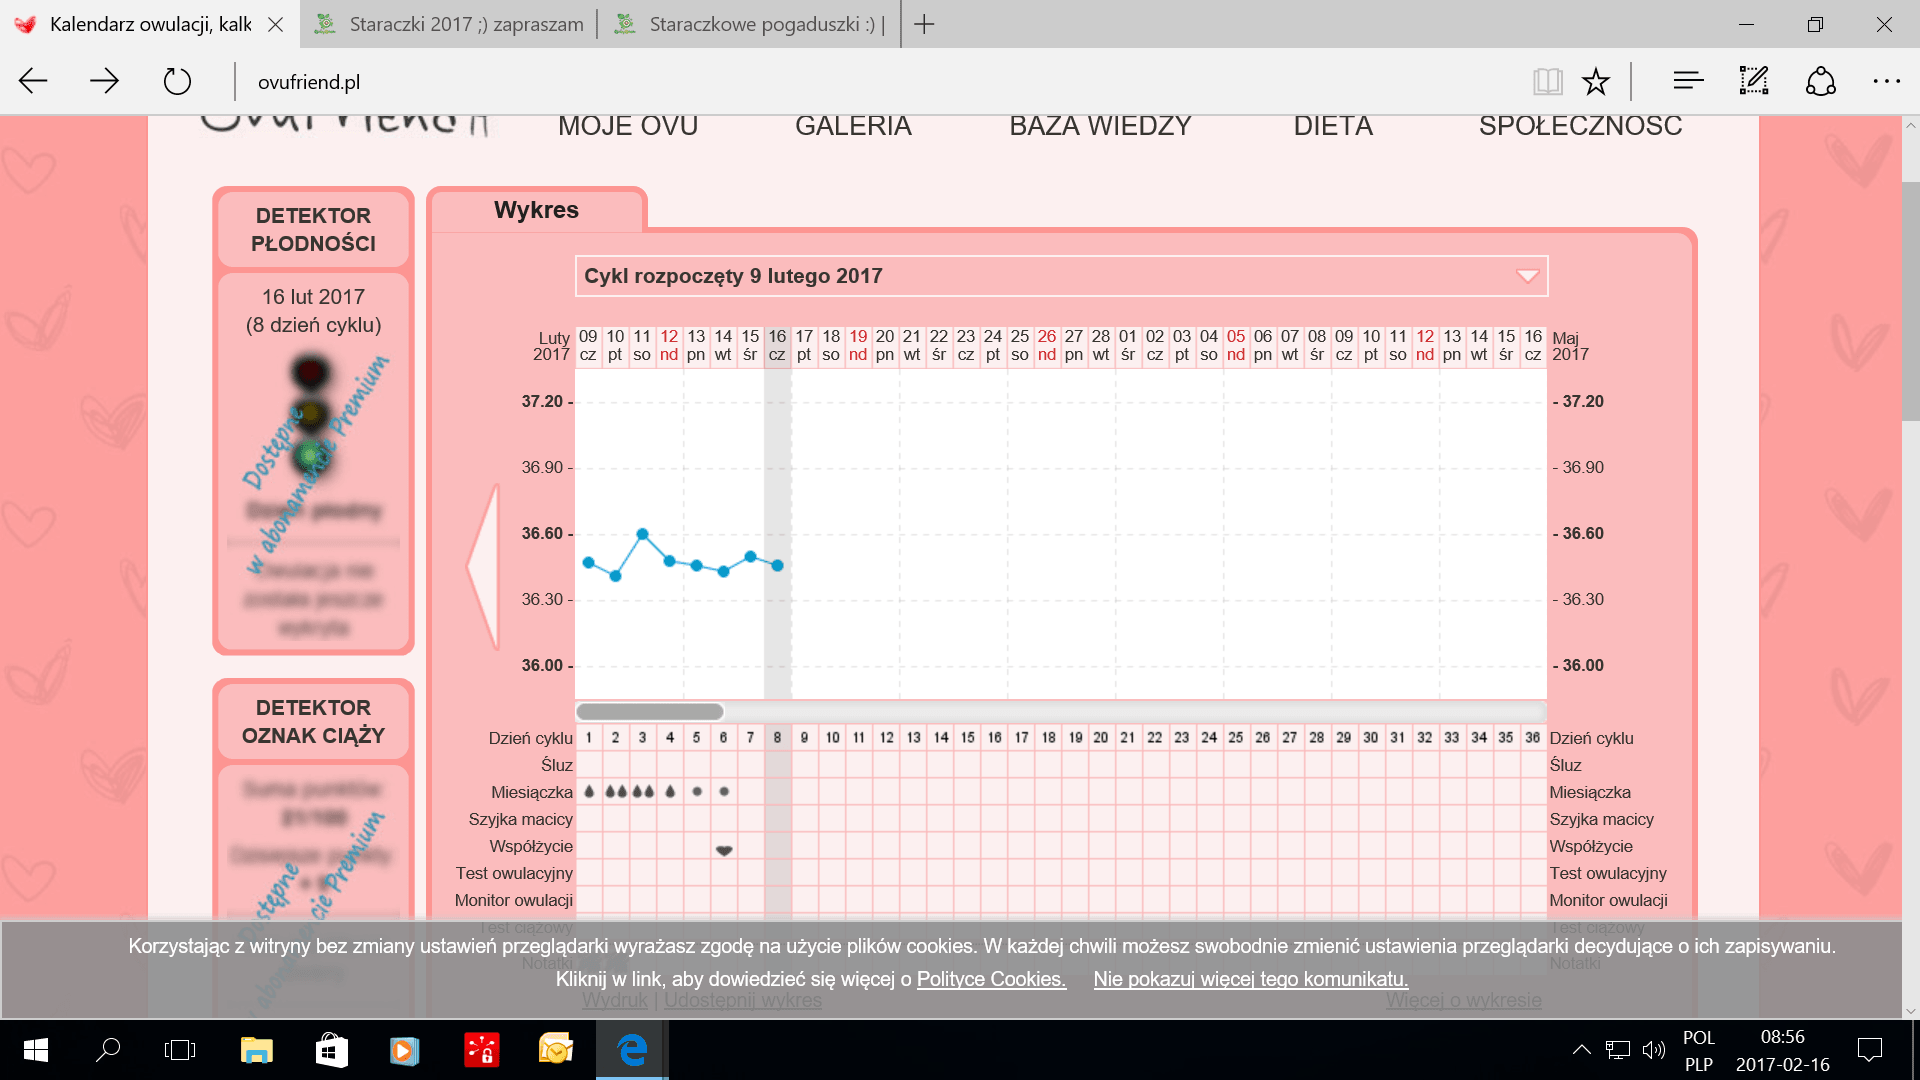Viewport: 1920px width, 1080px height.
Task: Switch to the 'Staraczki 2017' browser tab
Action: pyautogui.click(x=450, y=24)
